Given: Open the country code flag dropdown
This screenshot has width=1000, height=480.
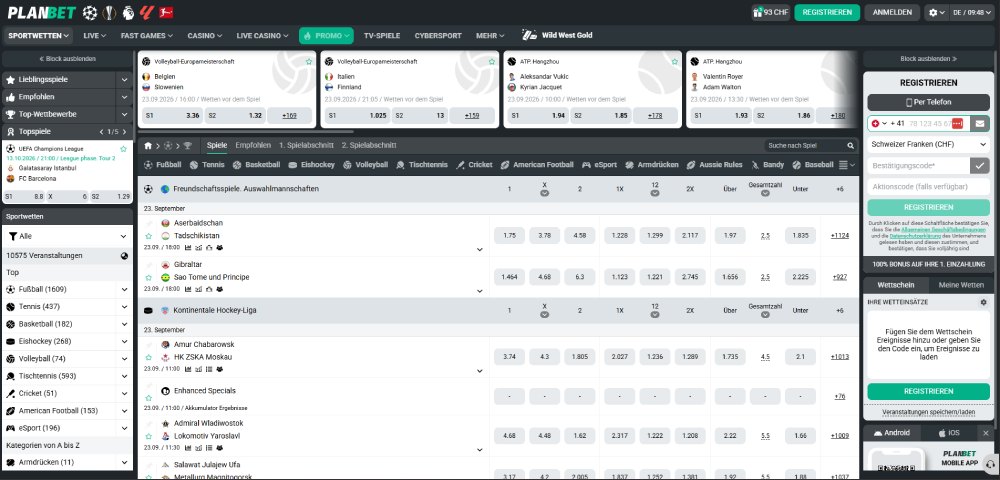Looking at the screenshot, I should [x=879, y=123].
